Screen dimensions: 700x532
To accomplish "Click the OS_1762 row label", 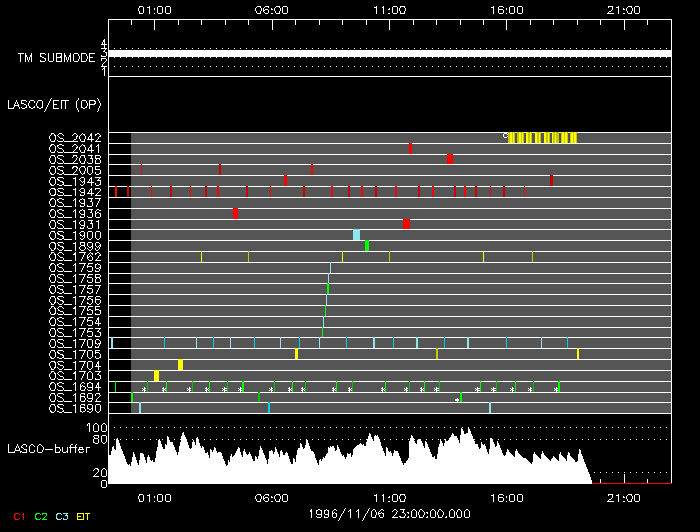I will pos(75,257).
